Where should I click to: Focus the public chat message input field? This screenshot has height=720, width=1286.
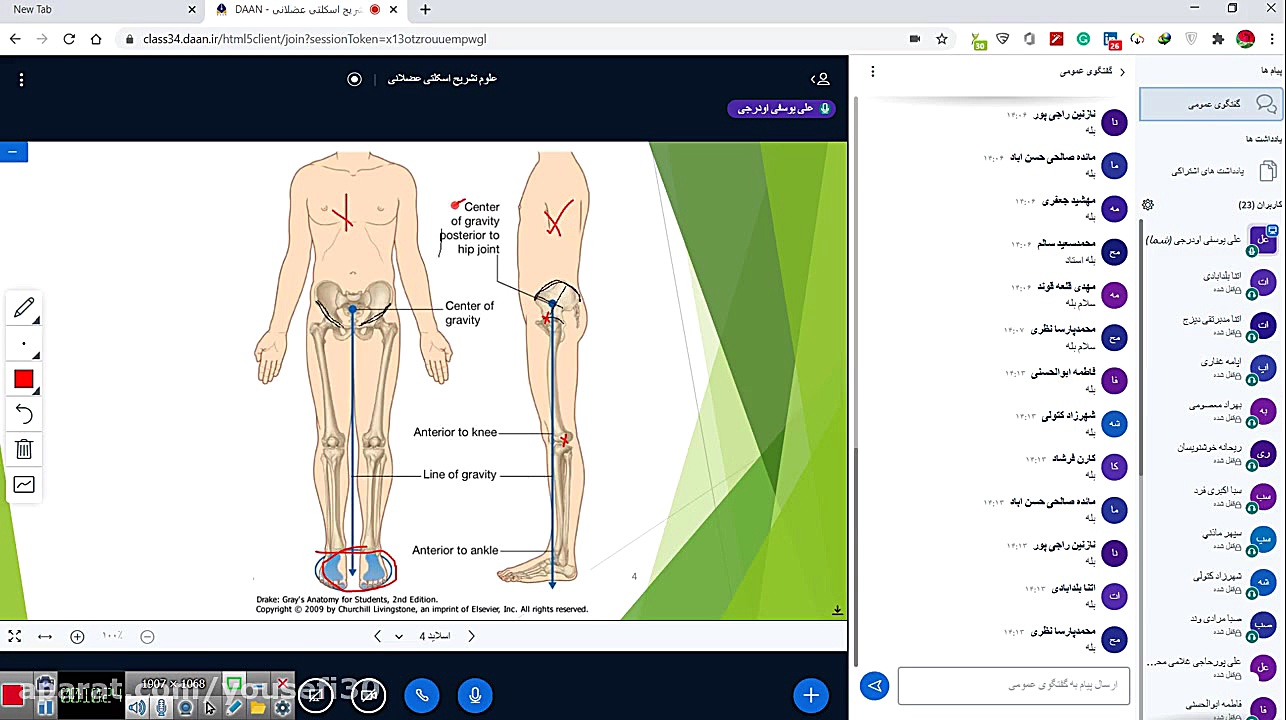(x=1014, y=685)
